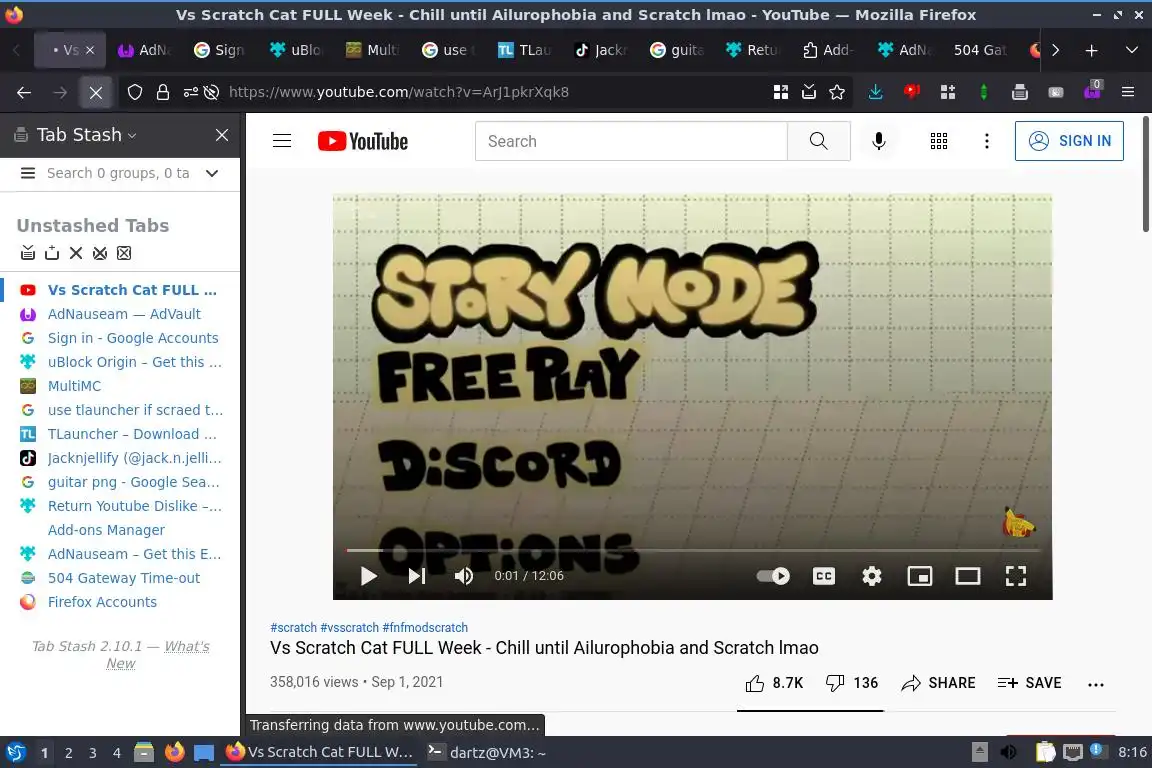Click the YouTube logo

(363, 141)
